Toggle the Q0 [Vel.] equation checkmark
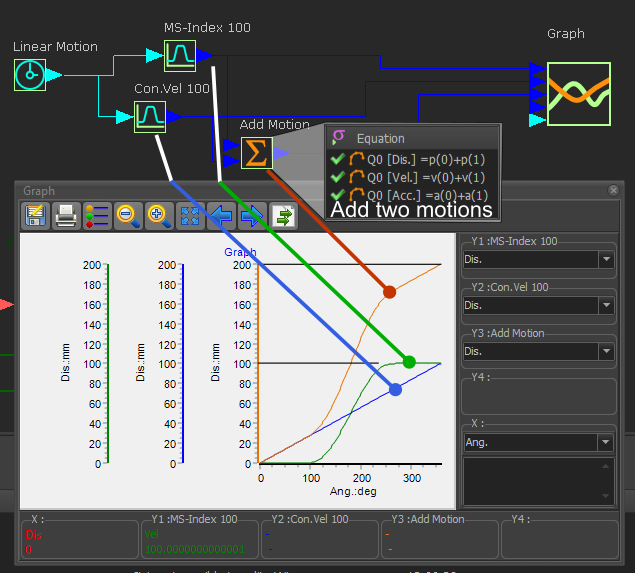This screenshot has height=573, width=635. point(338,177)
